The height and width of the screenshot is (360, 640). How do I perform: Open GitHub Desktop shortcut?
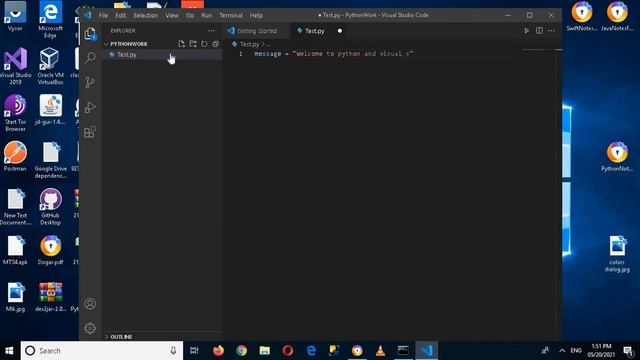(x=51, y=207)
